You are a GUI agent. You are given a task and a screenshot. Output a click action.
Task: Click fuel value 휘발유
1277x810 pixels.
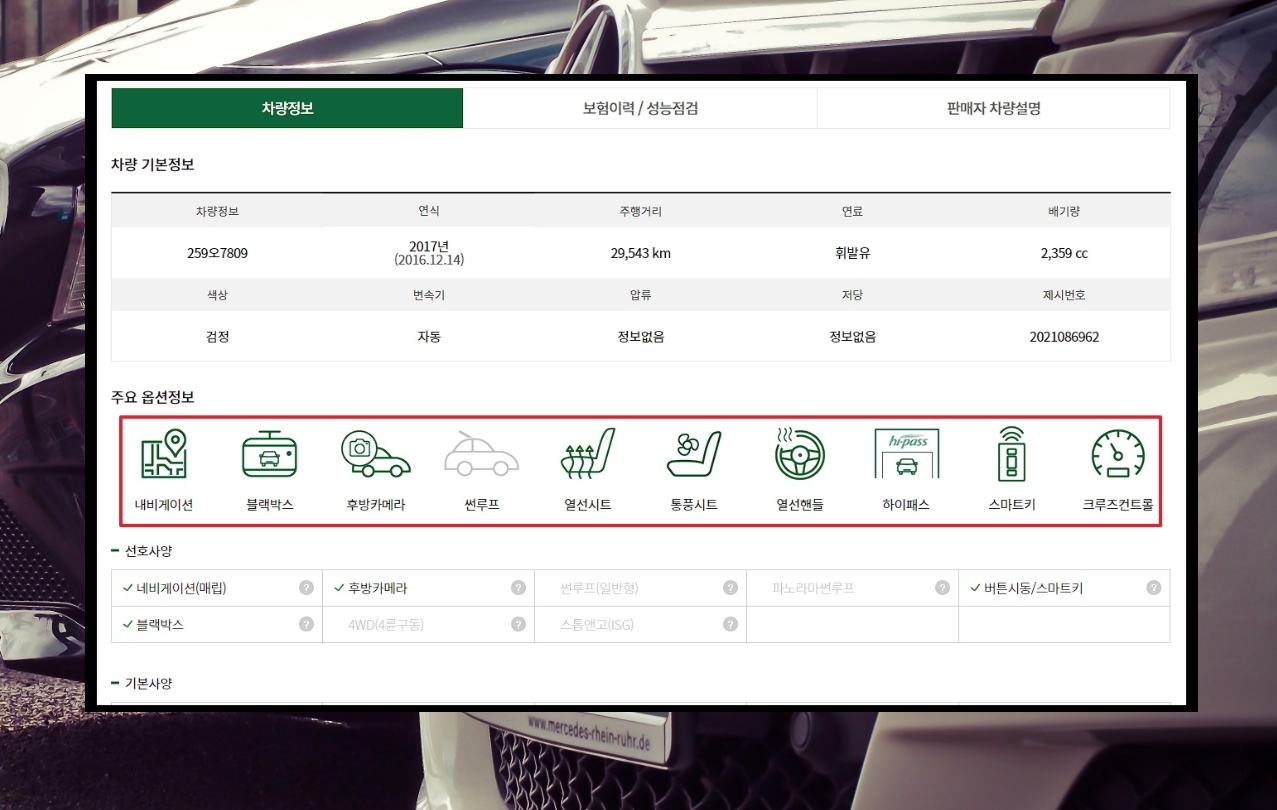(852, 253)
